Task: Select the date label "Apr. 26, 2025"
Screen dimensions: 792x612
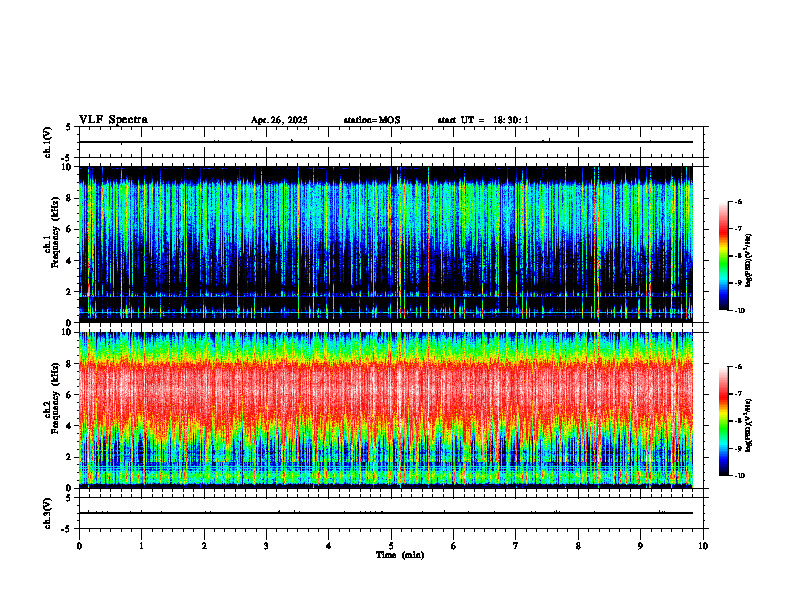Action: [x=279, y=120]
